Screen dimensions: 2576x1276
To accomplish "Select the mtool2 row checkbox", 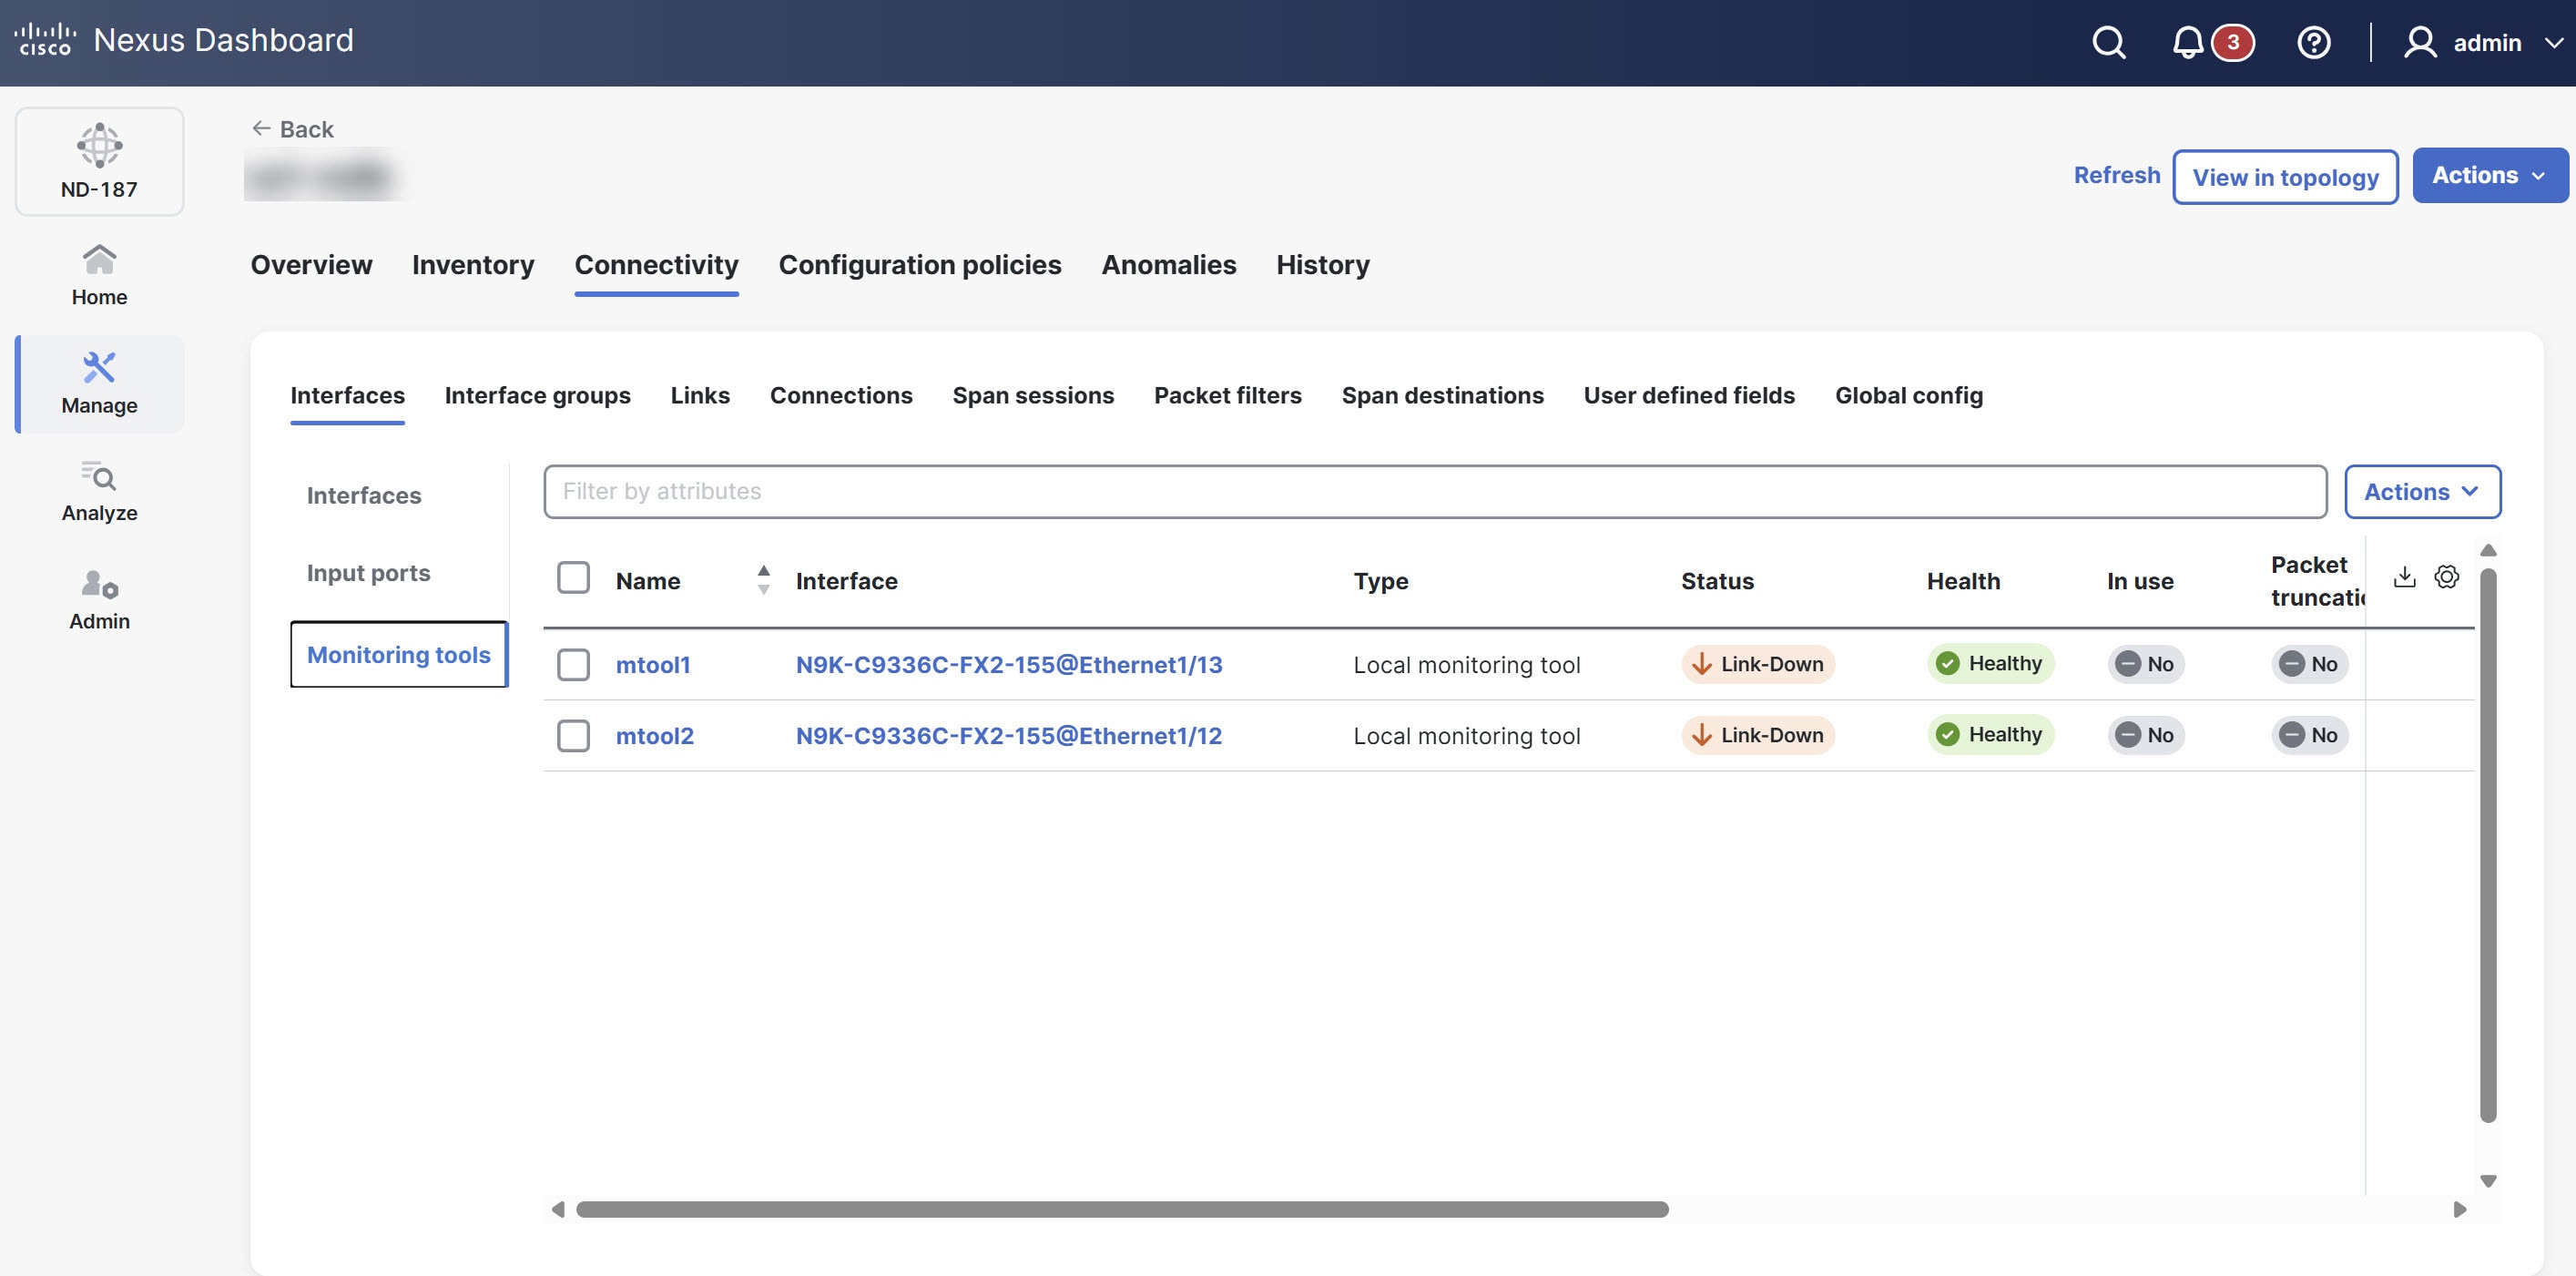I will (573, 735).
